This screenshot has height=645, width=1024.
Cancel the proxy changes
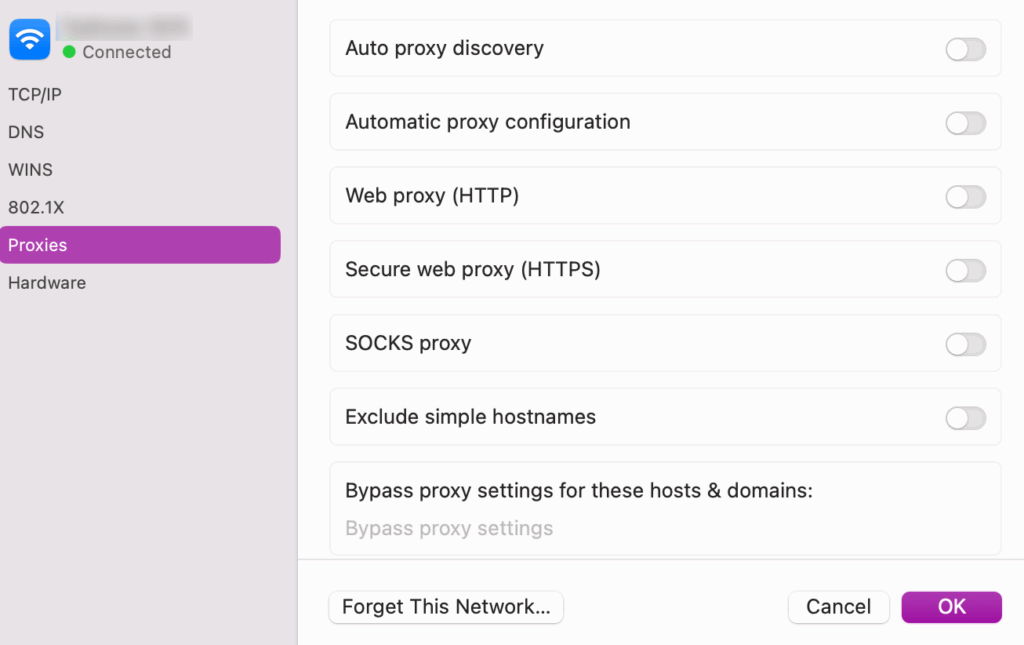point(838,607)
